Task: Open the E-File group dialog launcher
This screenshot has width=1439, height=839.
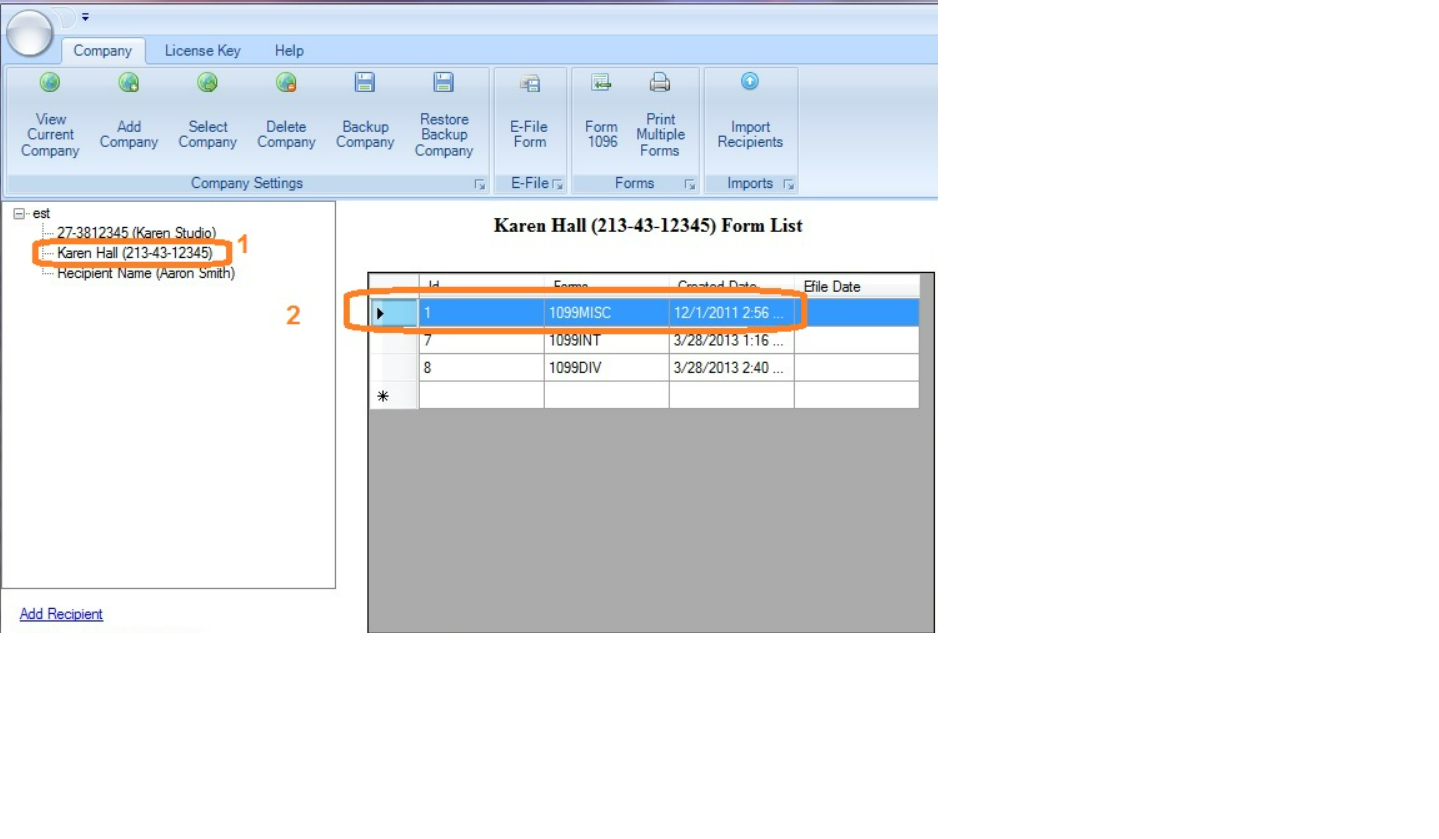Action: 558,184
